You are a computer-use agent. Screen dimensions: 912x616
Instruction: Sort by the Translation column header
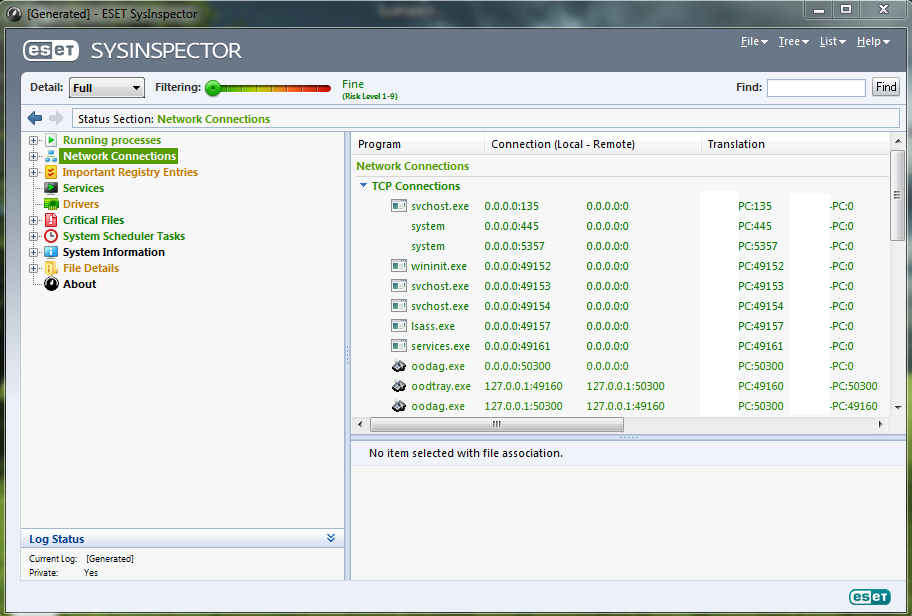click(x=795, y=144)
